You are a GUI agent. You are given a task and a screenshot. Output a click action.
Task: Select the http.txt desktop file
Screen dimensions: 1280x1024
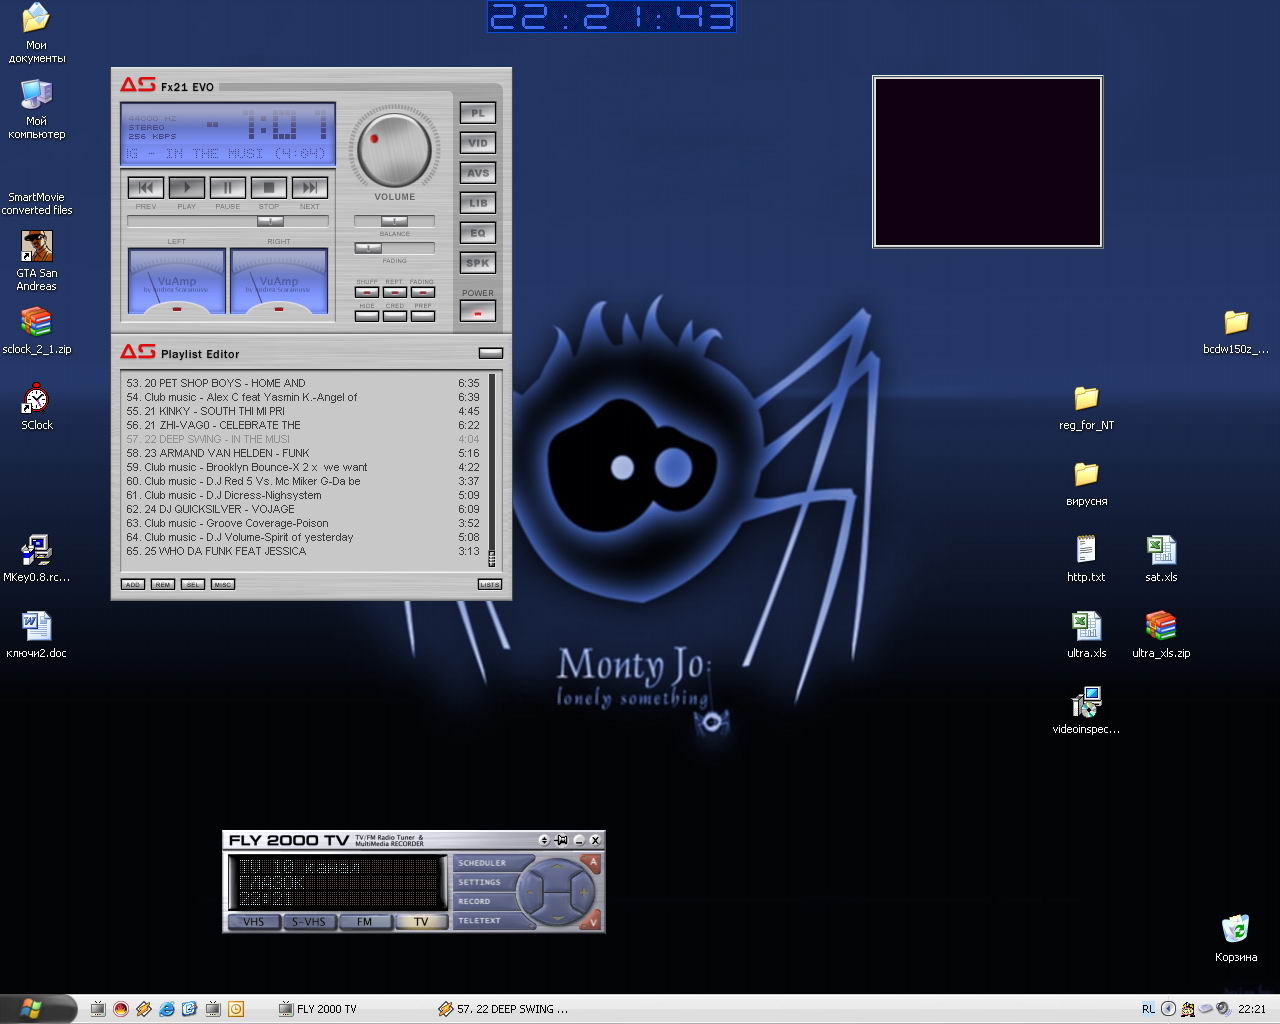tap(1086, 559)
